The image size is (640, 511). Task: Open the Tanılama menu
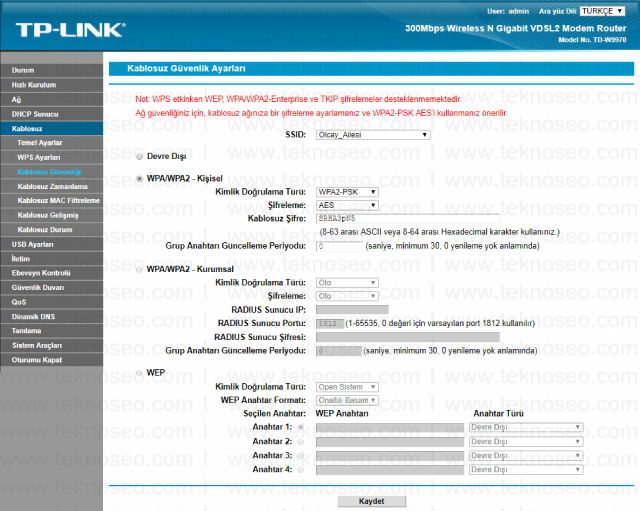click(x=51, y=331)
